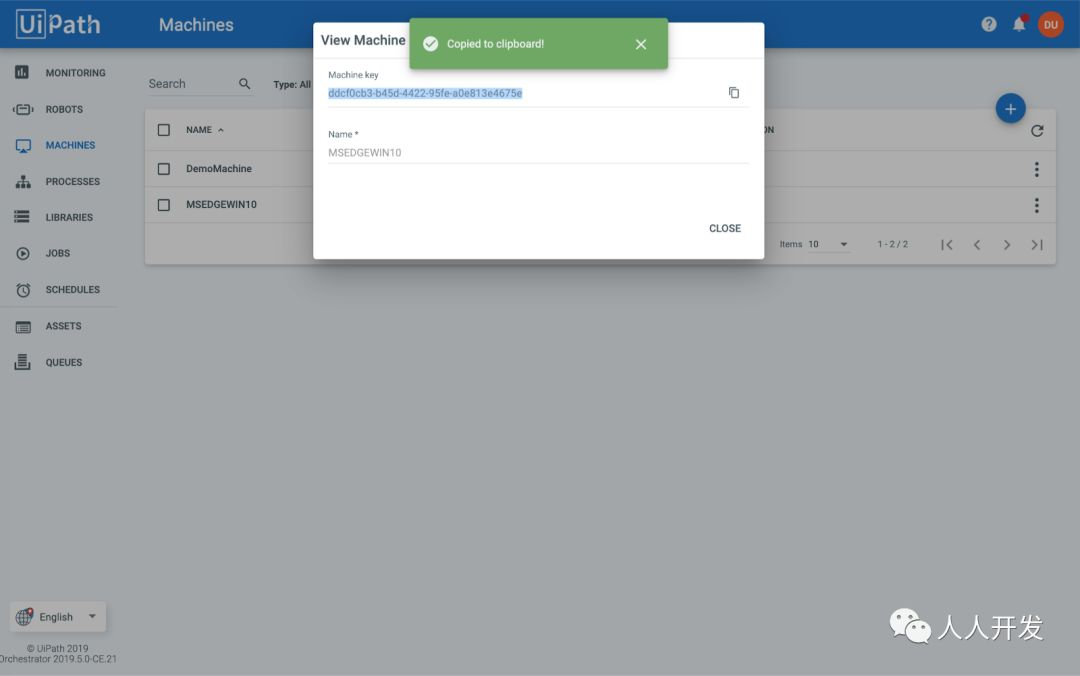Go to Robots in the sidebar

(x=64, y=109)
